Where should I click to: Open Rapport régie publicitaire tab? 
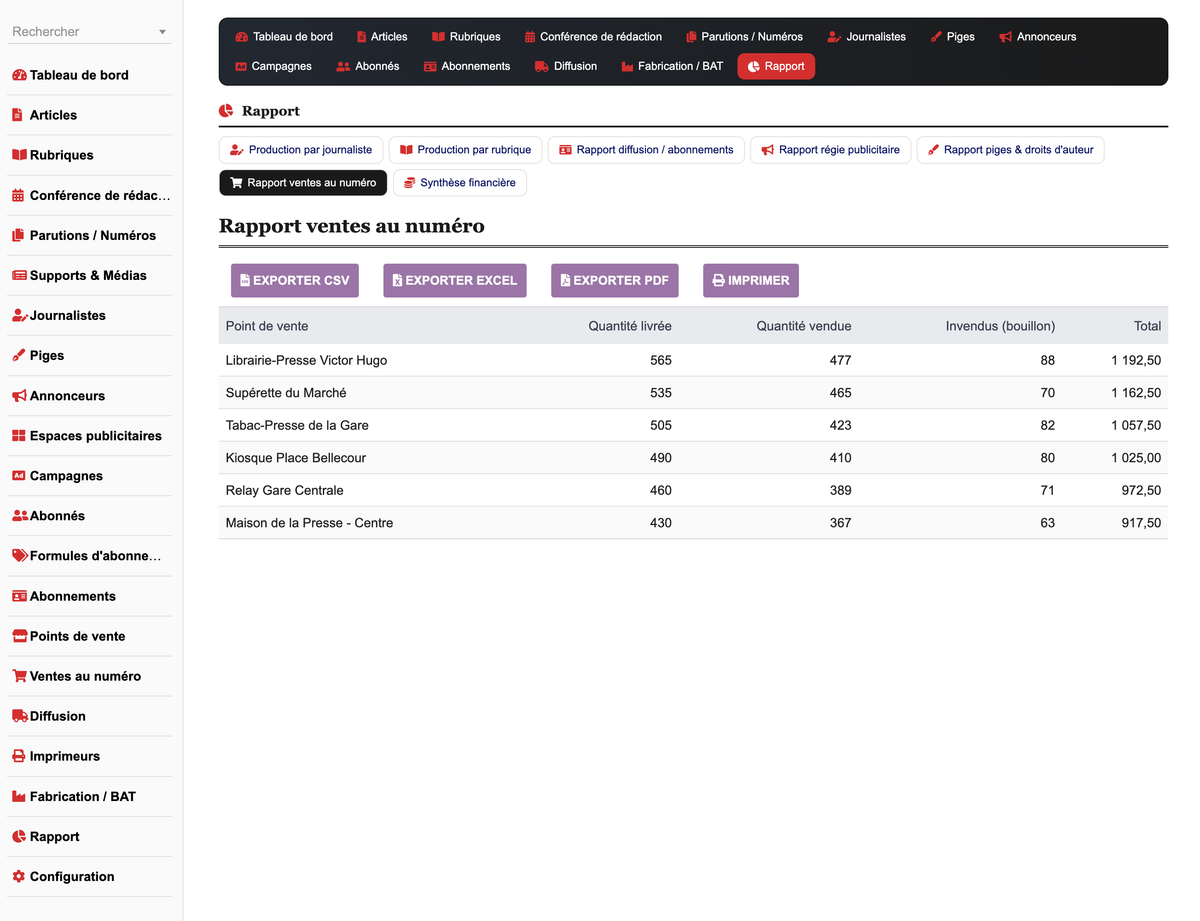(x=830, y=150)
